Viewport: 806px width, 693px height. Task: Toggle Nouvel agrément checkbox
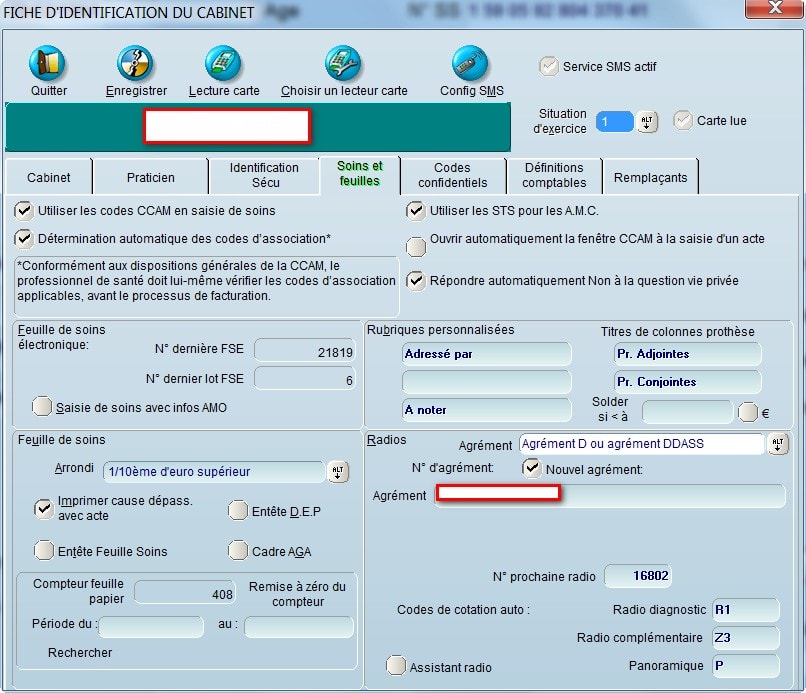[532, 468]
